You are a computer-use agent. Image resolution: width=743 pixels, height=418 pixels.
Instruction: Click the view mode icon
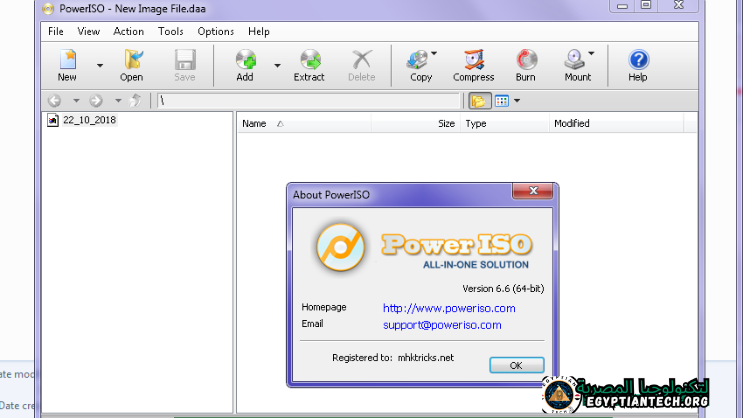501,100
